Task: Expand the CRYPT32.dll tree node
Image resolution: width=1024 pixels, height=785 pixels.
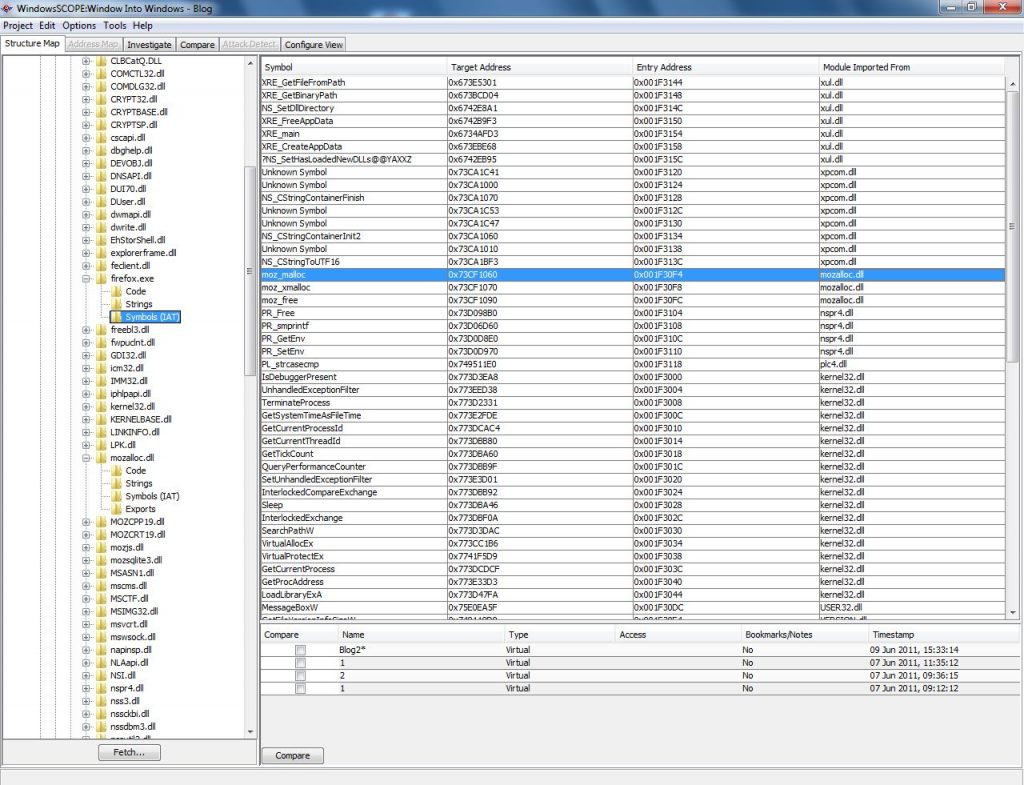Action: pos(86,99)
